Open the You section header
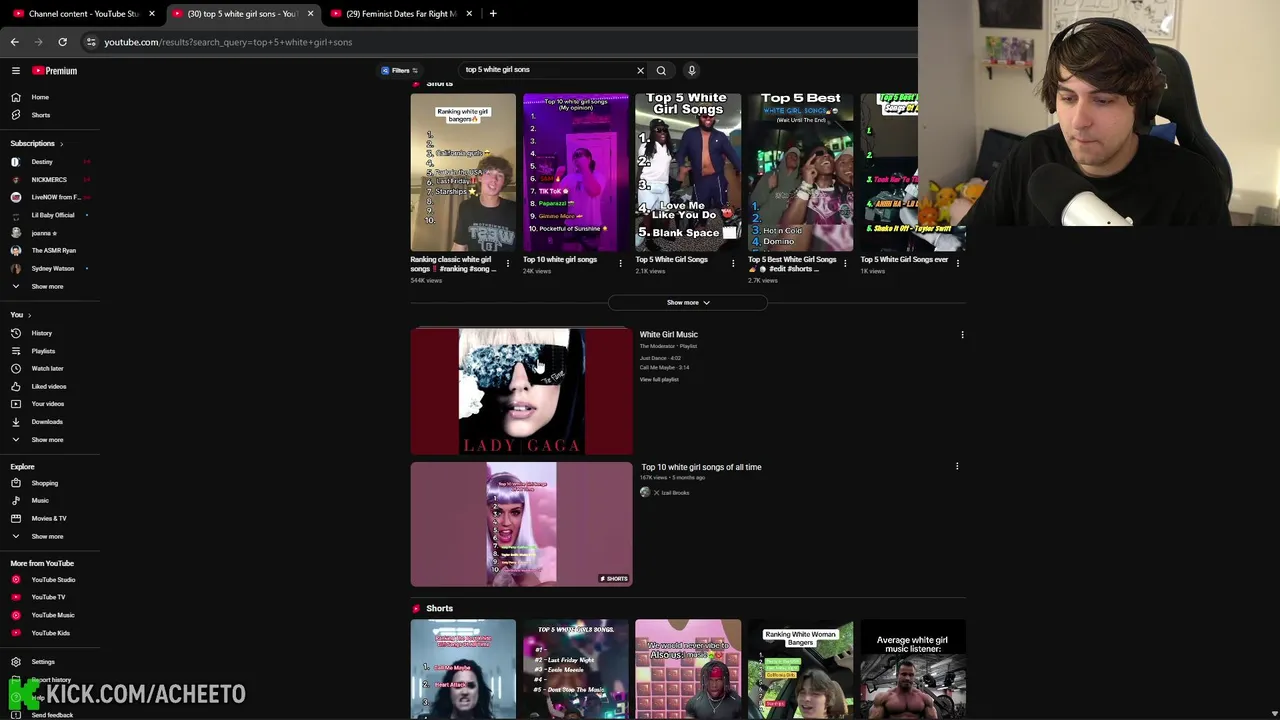The image size is (1280, 720). [x=20, y=315]
